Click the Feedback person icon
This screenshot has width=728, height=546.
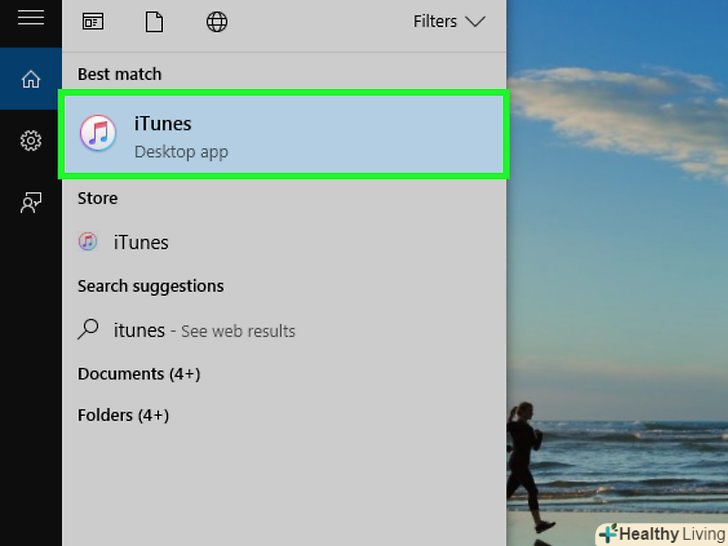(31, 202)
